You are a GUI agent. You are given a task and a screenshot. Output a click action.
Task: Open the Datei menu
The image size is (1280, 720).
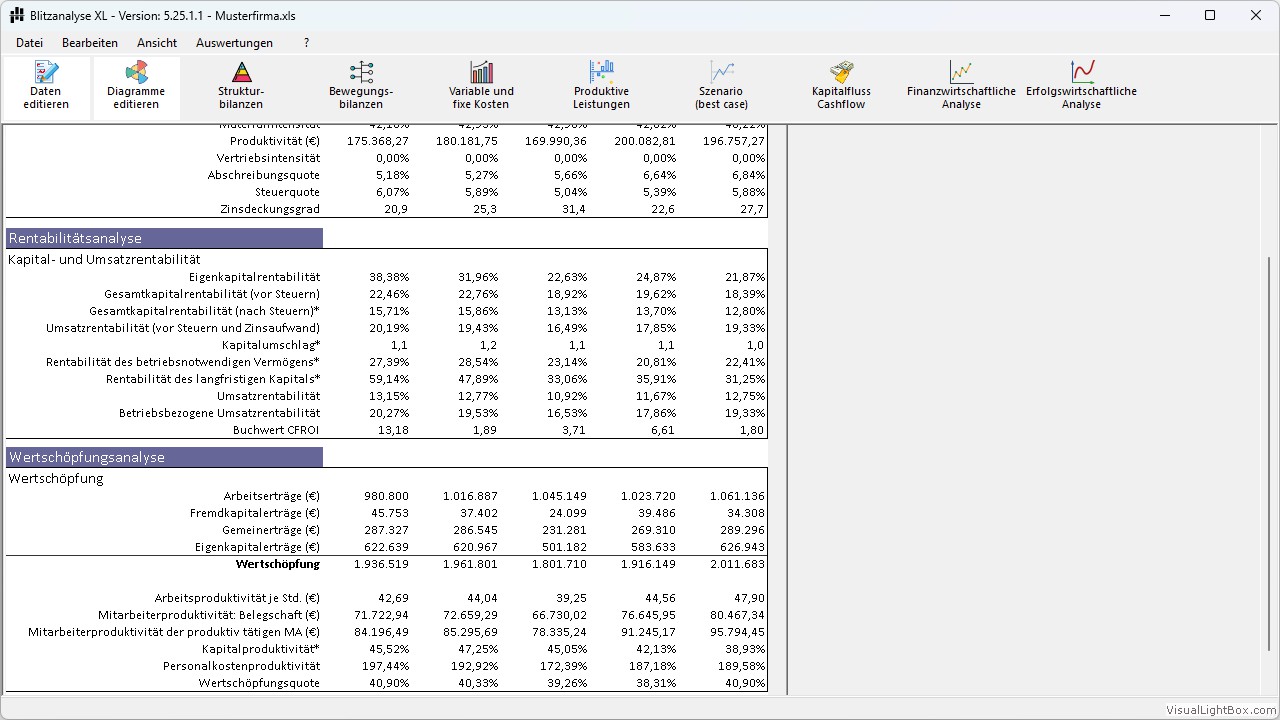pos(29,43)
